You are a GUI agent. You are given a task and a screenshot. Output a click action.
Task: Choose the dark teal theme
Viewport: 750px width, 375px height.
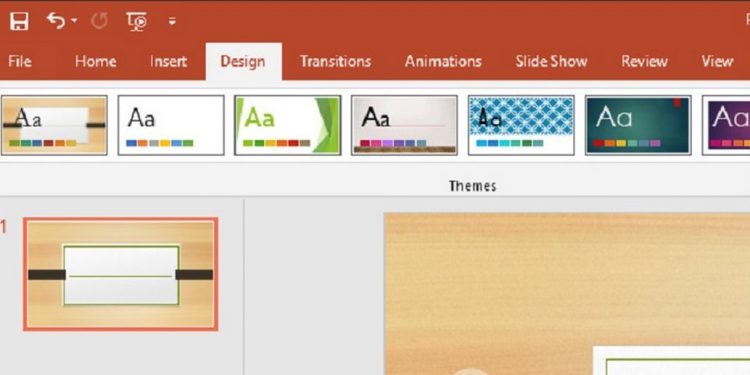pos(638,125)
